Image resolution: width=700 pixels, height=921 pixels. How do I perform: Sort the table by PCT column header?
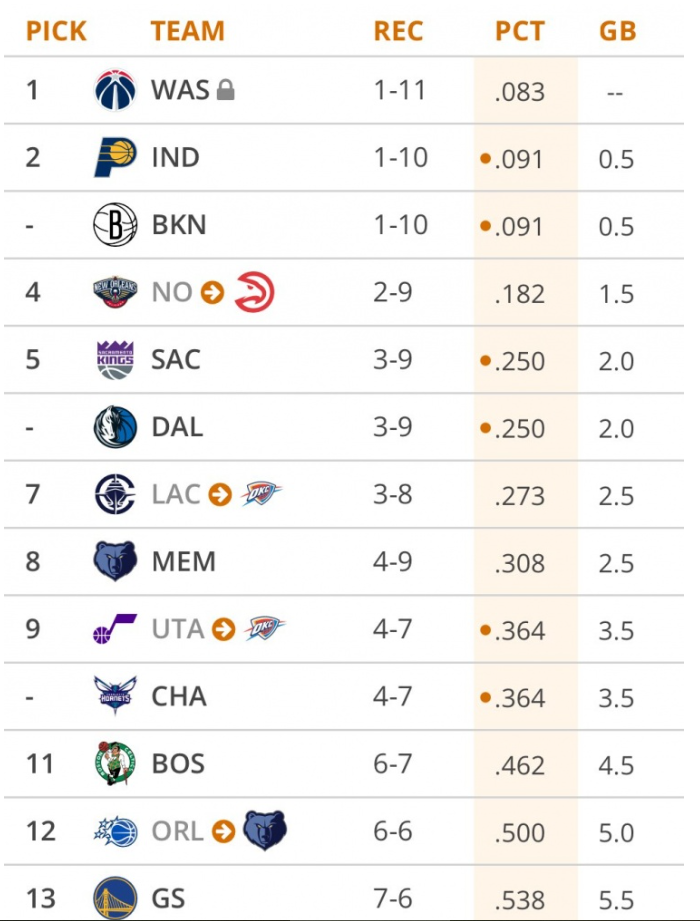coord(520,31)
